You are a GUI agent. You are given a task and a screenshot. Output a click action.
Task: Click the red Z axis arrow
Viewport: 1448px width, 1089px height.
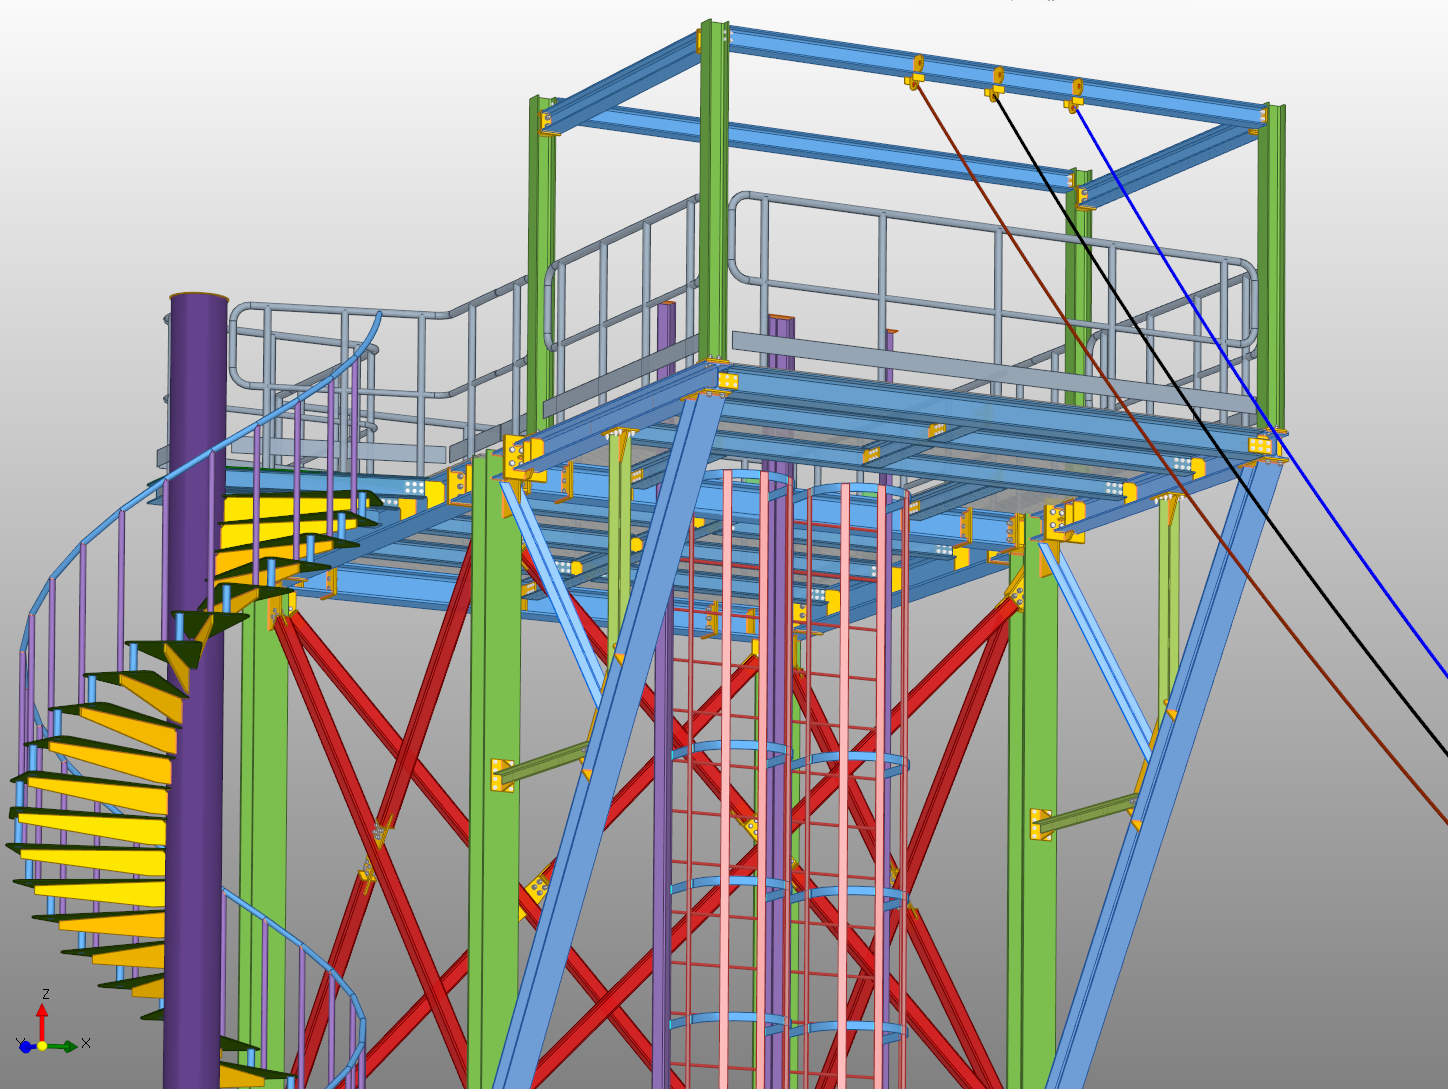(x=42, y=1020)
